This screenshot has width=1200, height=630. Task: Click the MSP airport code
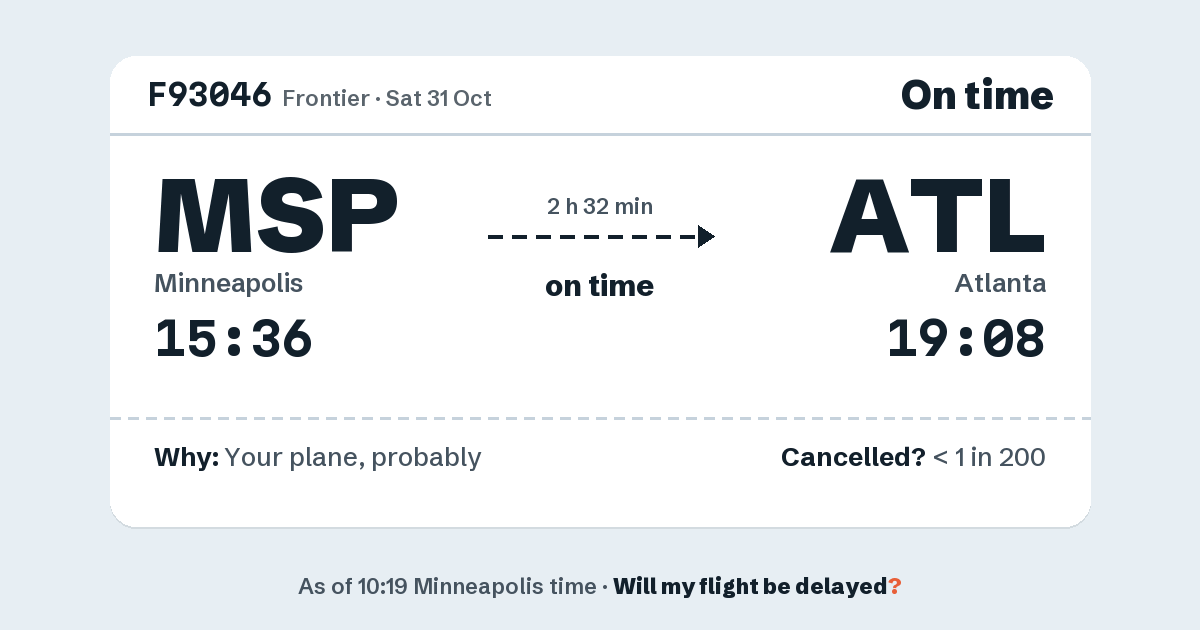click(x=277, y=216)
